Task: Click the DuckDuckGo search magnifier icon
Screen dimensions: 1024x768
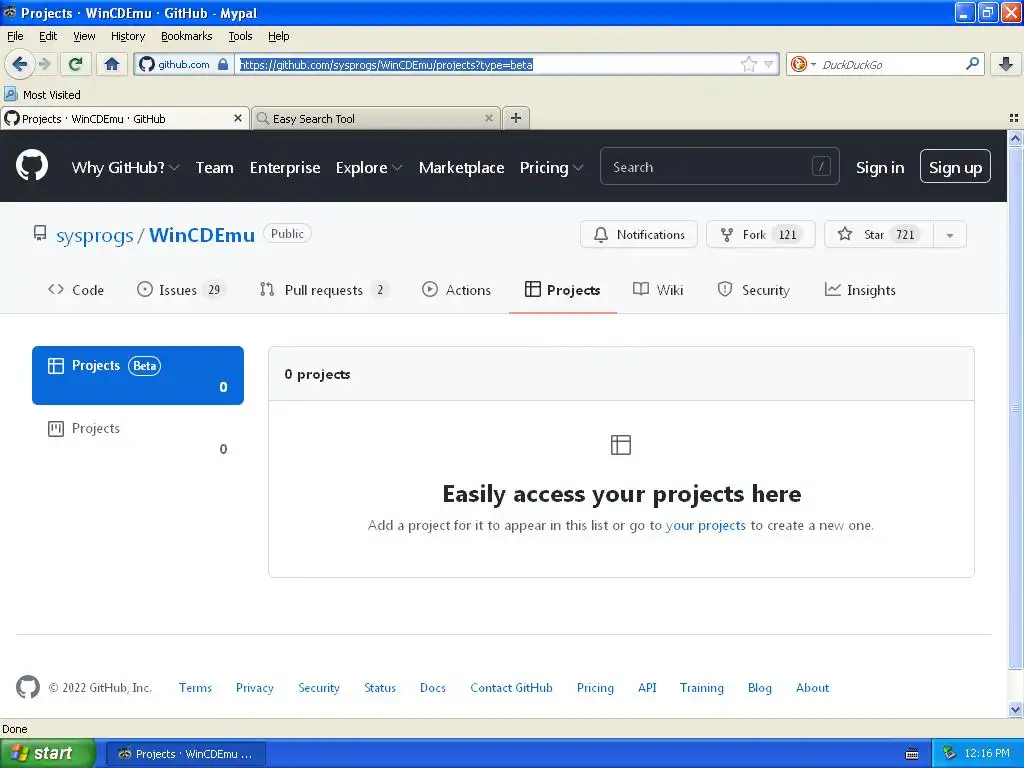Action: click(x=972, y=64)
